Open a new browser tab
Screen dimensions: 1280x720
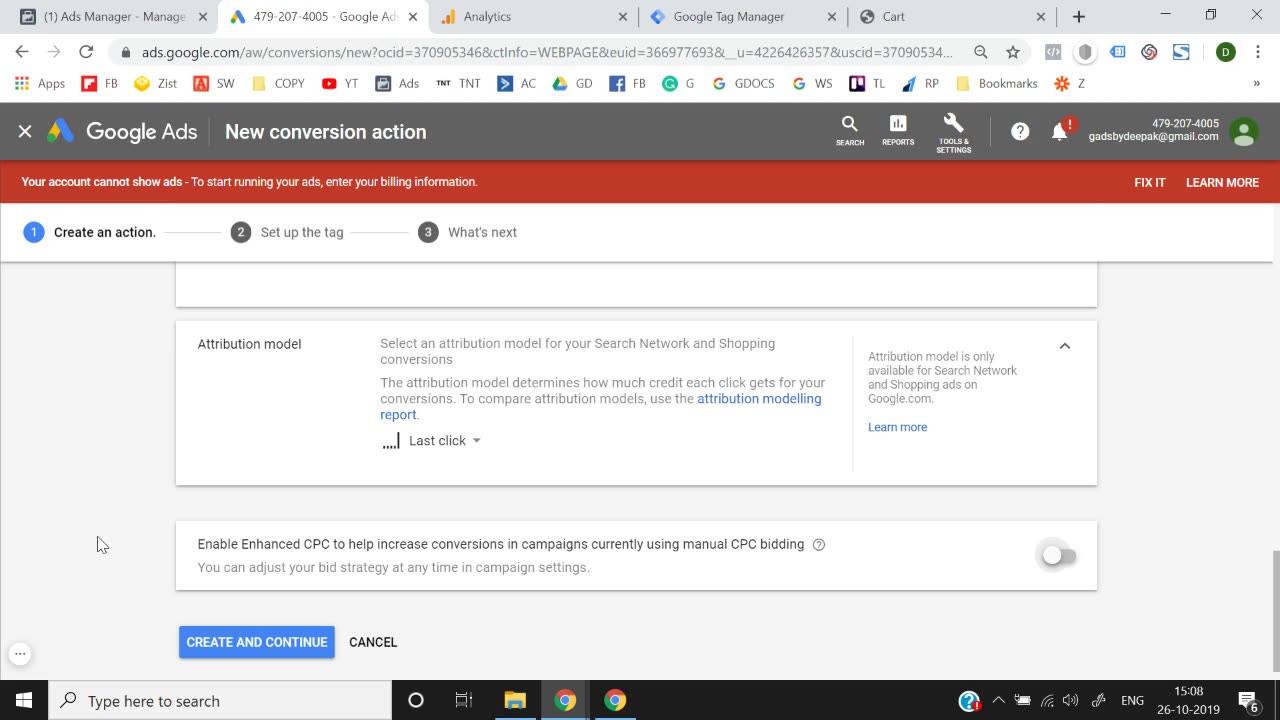pos(1078,17)
